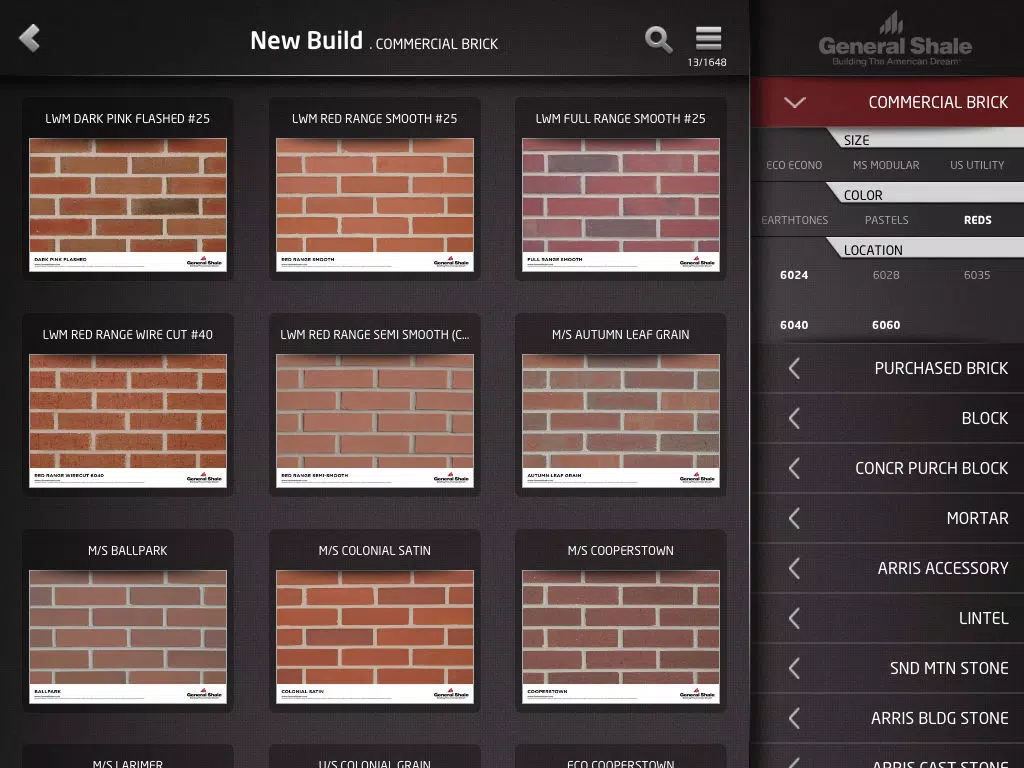Select the U/S Colonial Grain card title
The height and width of the screenshot is (768, 1024).
(375, 763)
